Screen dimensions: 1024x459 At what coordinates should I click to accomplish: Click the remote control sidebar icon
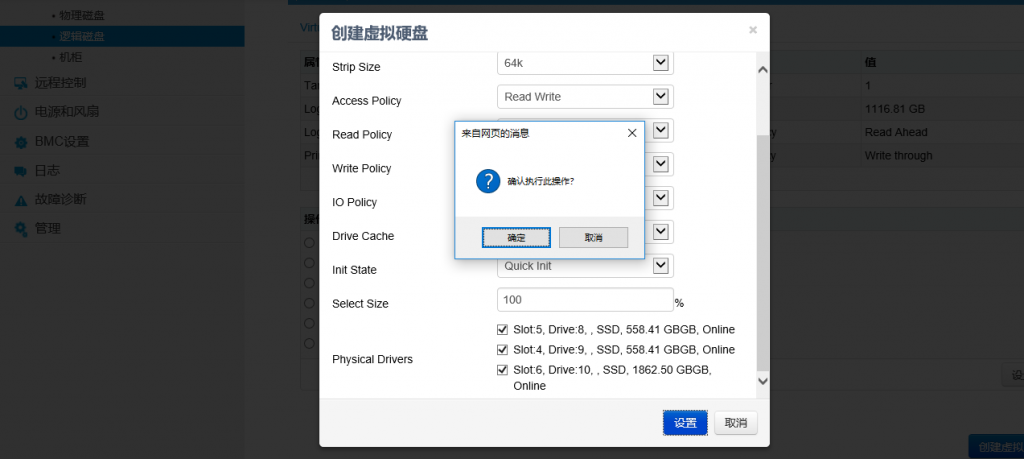click(20, 83)
